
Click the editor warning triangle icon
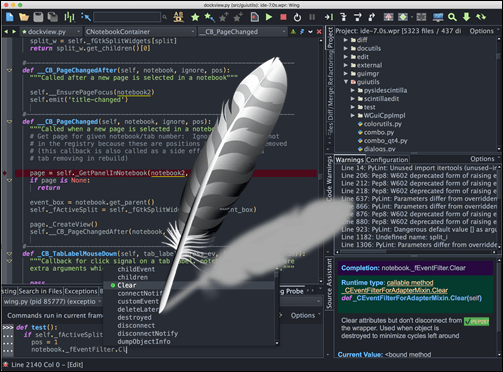293,32
